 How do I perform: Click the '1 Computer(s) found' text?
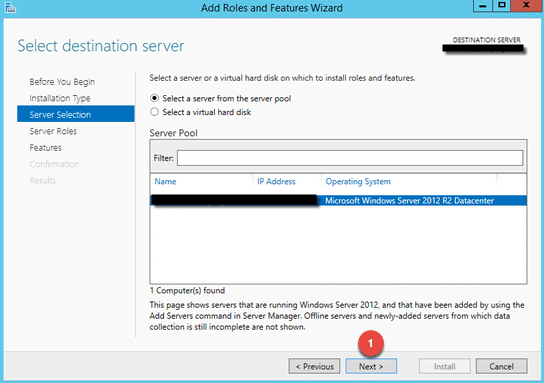[x=187, y=290]
